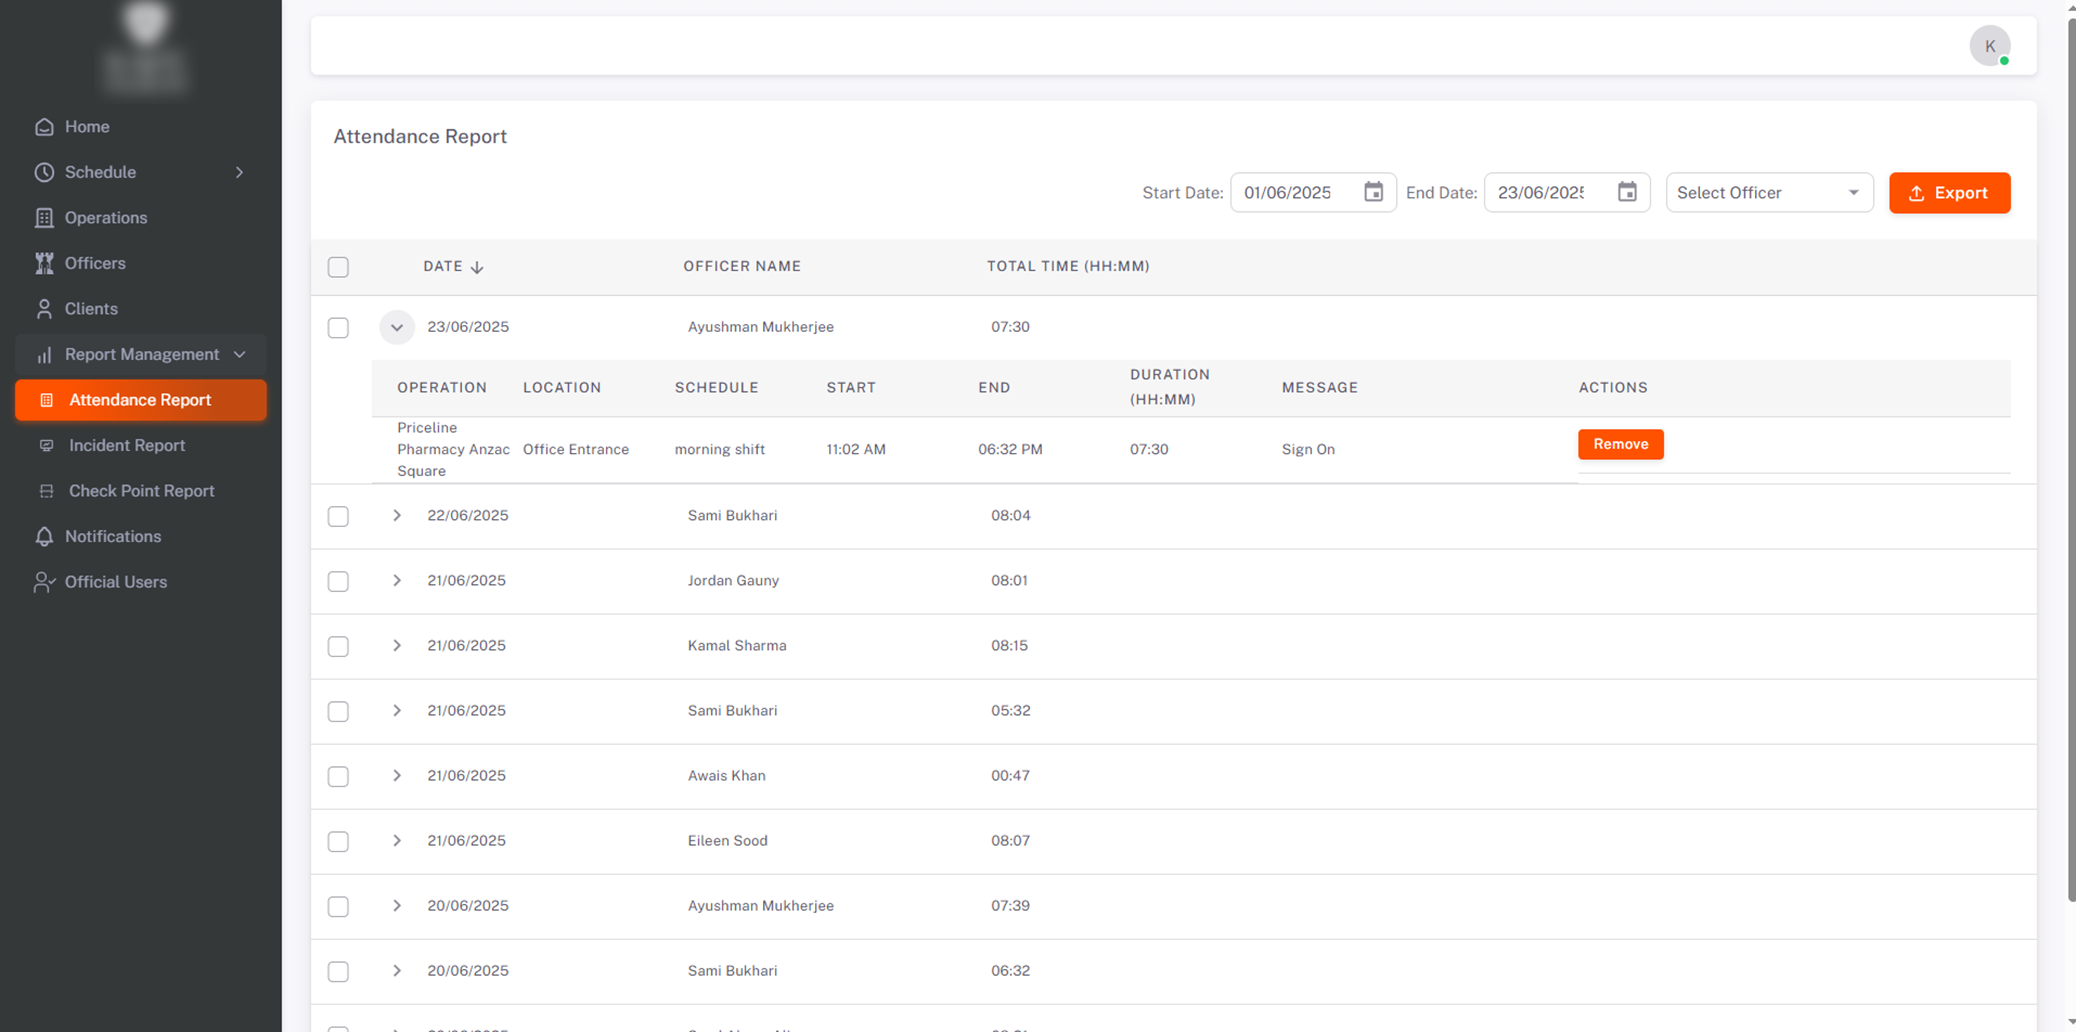Sort by the Date column arrow
Screen dimensions: 2076x1032
[477, 267]
